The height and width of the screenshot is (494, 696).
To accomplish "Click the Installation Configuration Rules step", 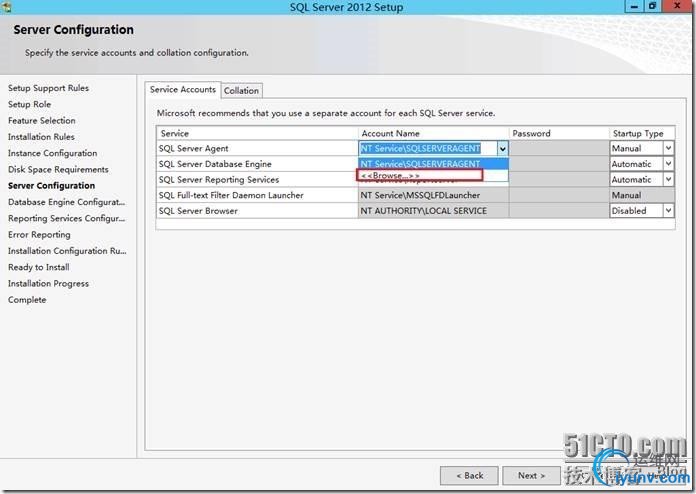I will click(x=67, y=251).
